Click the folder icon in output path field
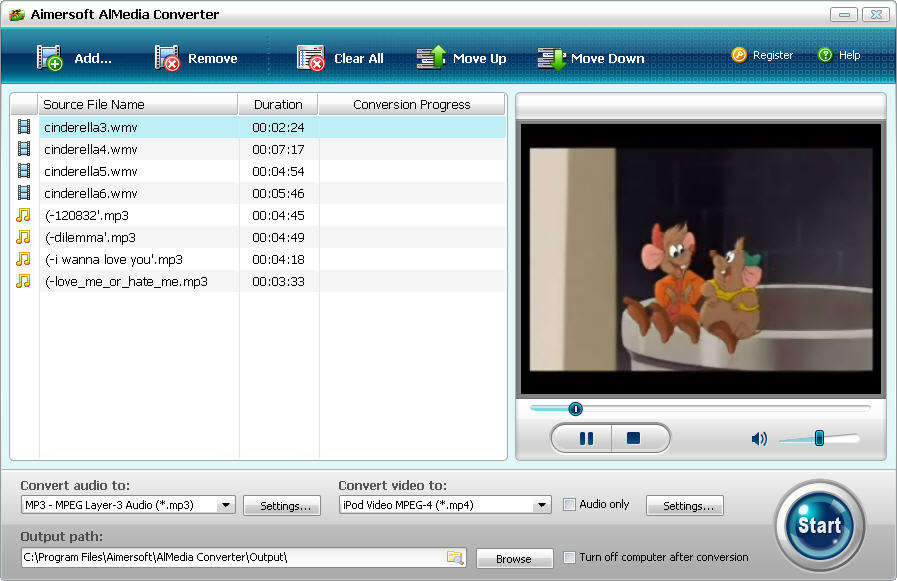Screen dimensions: 897x581 (x=455, y=557)
